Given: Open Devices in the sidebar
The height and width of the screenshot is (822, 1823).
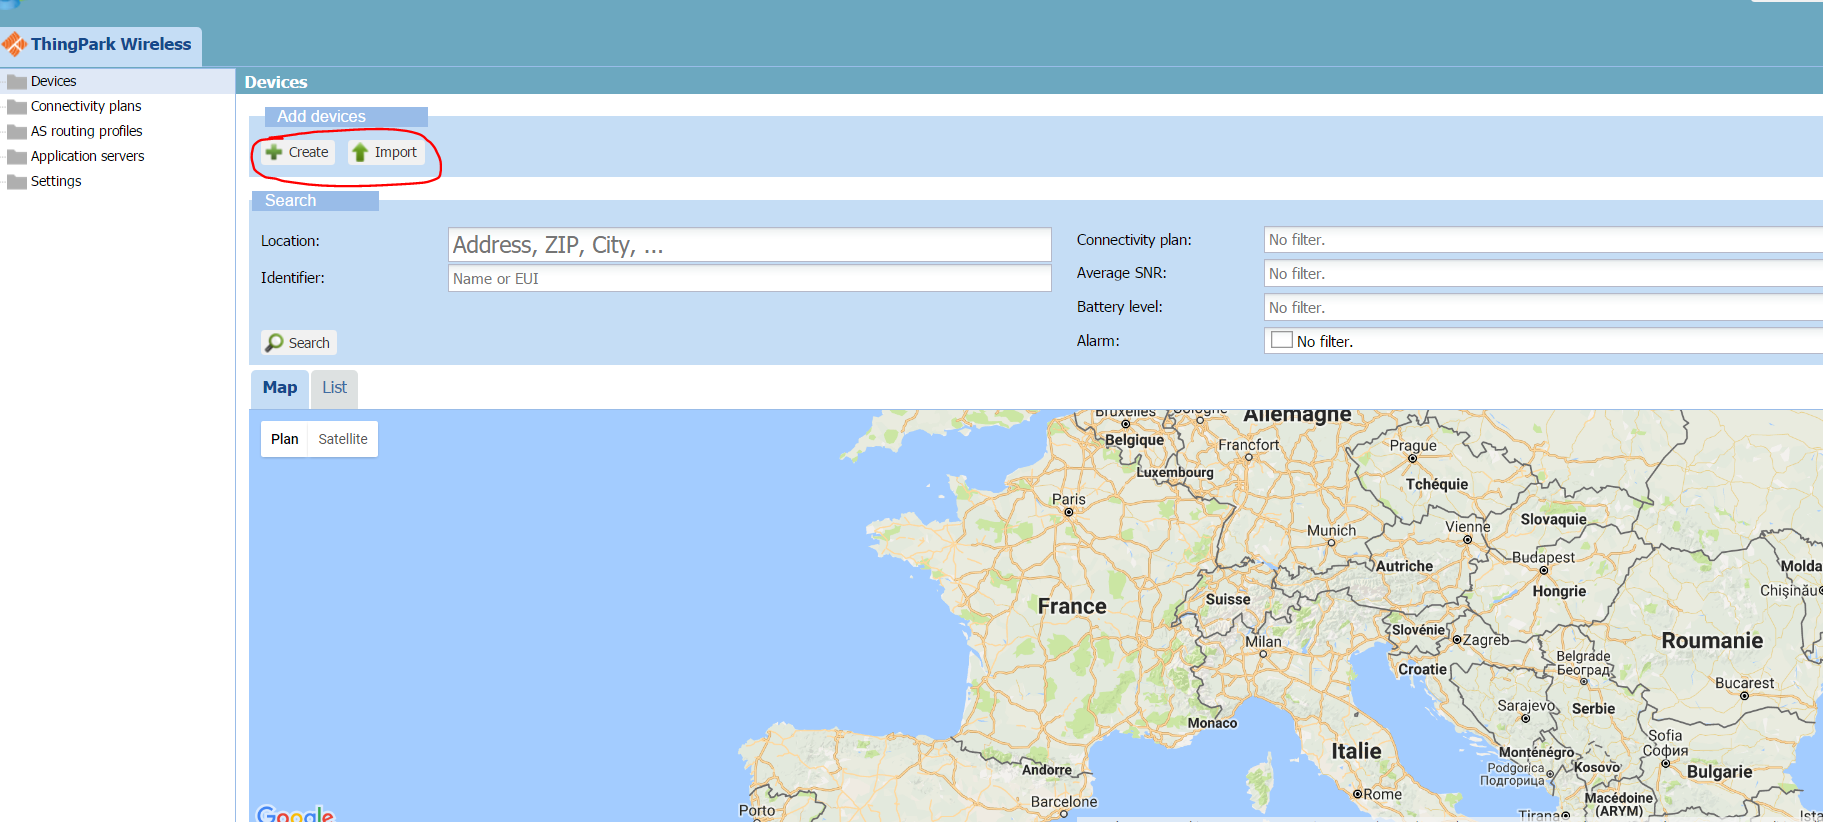Looking at the screenshot, I should pos(53,81).
